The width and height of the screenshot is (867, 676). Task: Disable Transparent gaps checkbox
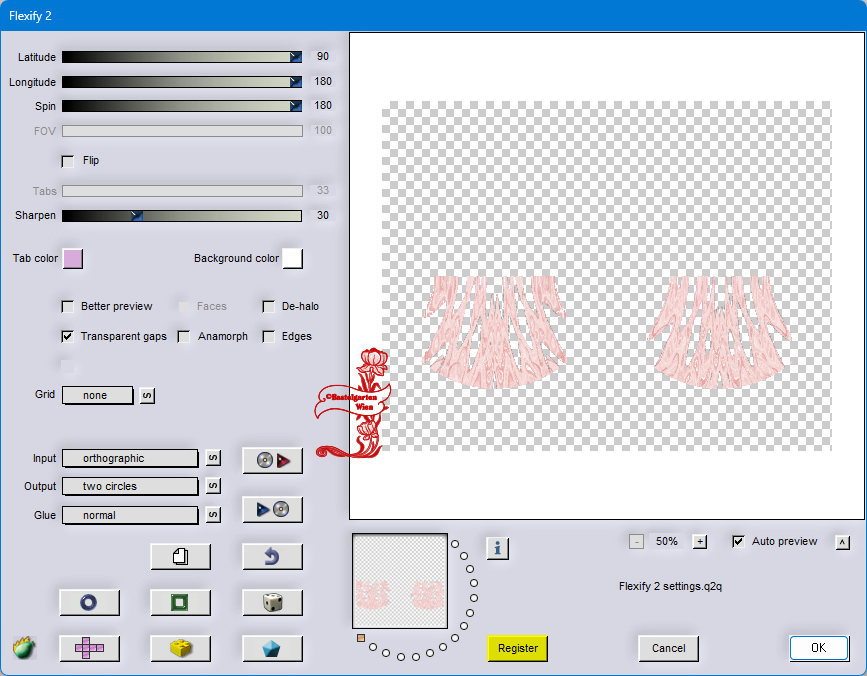tap(68, 337)
